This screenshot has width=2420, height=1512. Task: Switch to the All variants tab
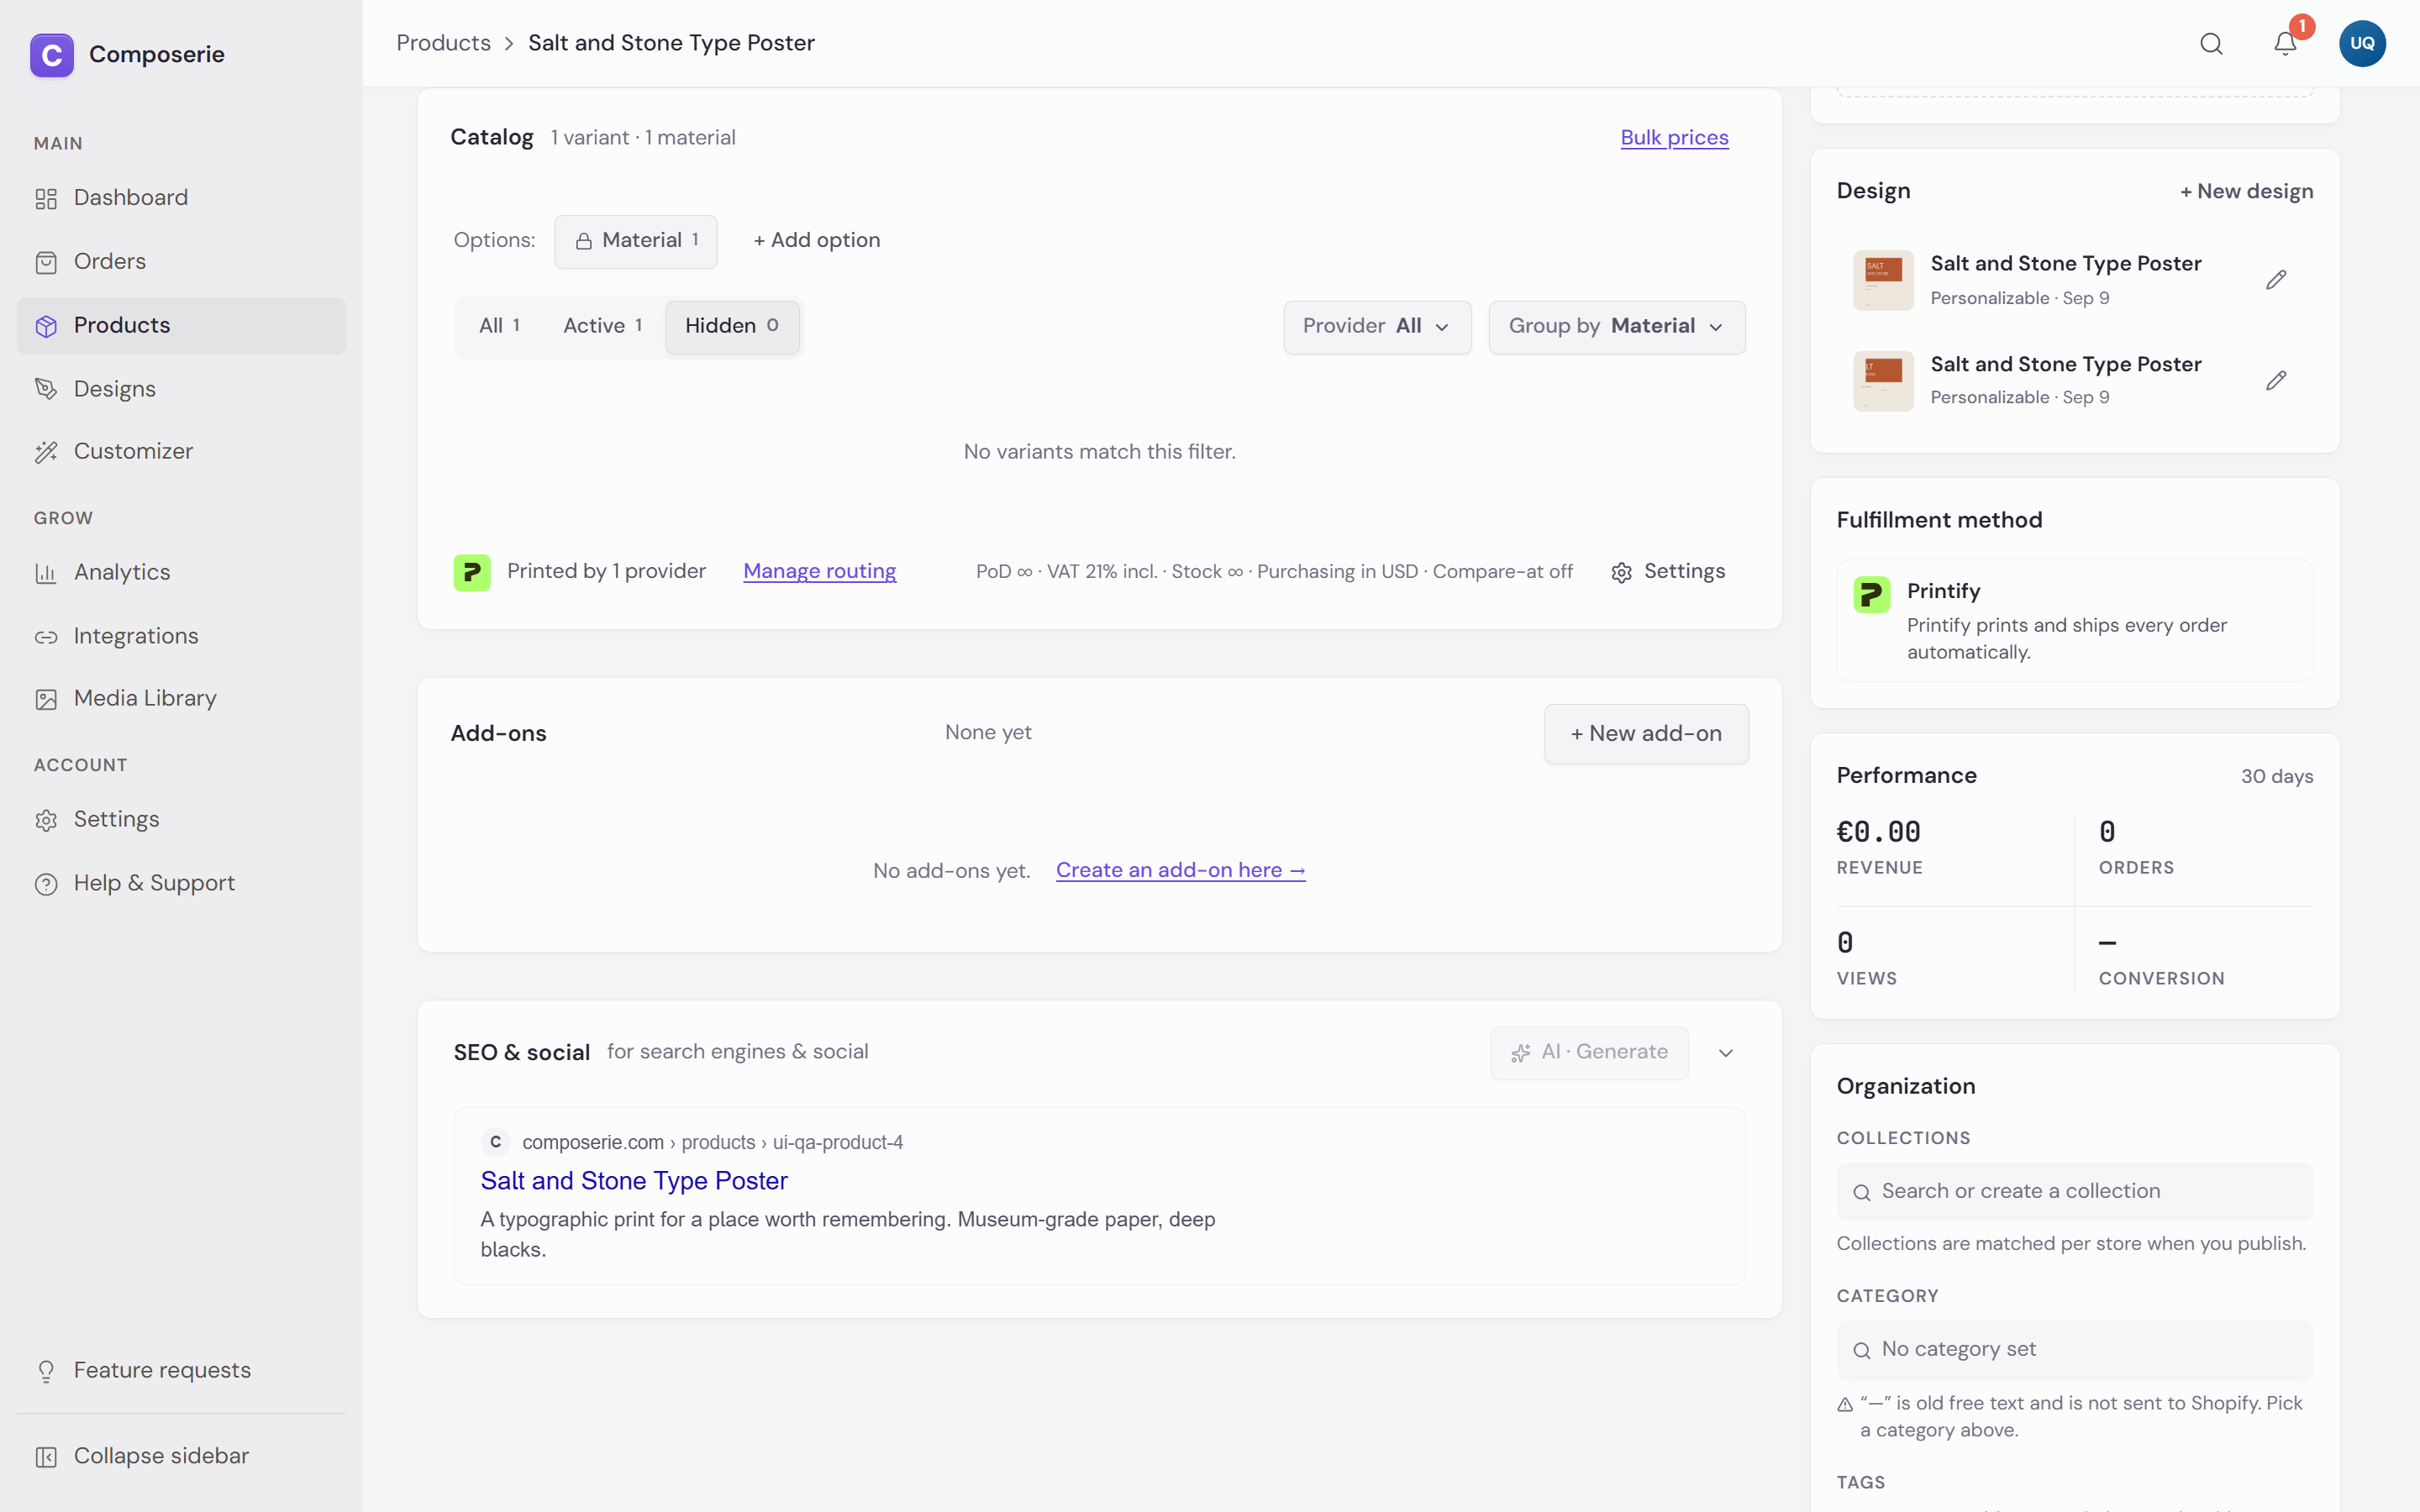tap(499, 326)
